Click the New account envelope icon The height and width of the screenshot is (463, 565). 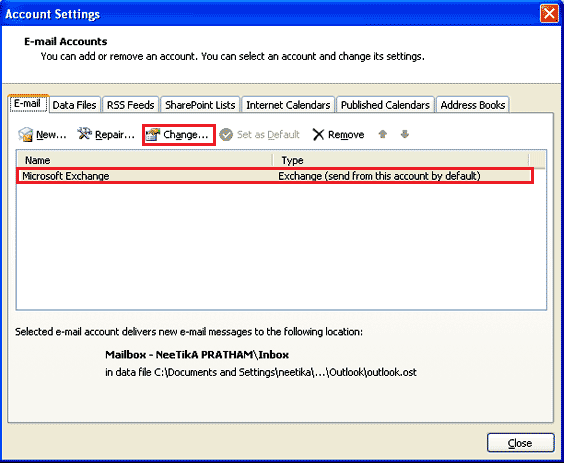coord(26,135)
